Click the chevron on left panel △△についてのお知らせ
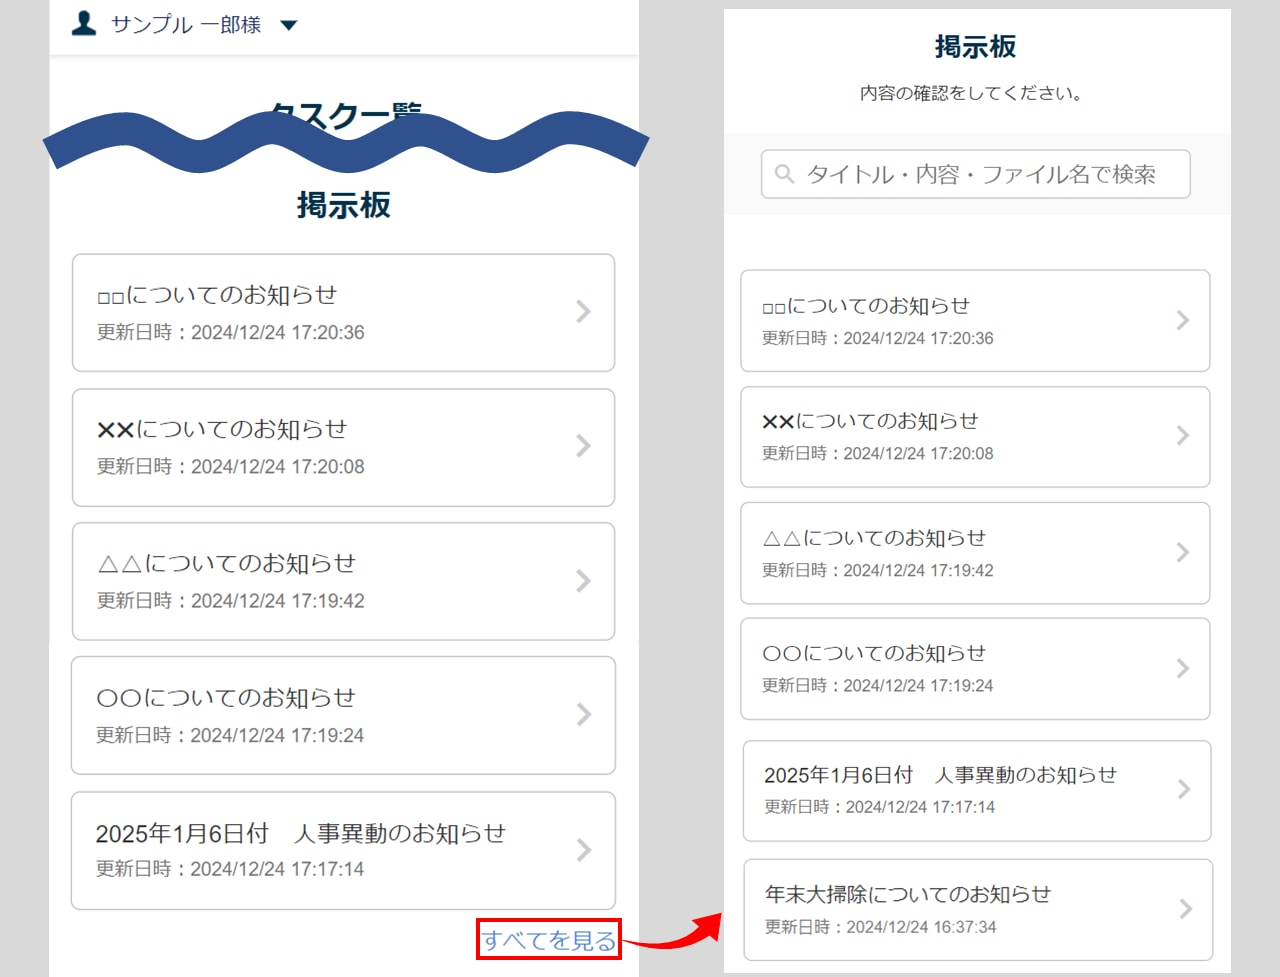The width and height of the screenshot is (1280, 977). tap(584, 581)
